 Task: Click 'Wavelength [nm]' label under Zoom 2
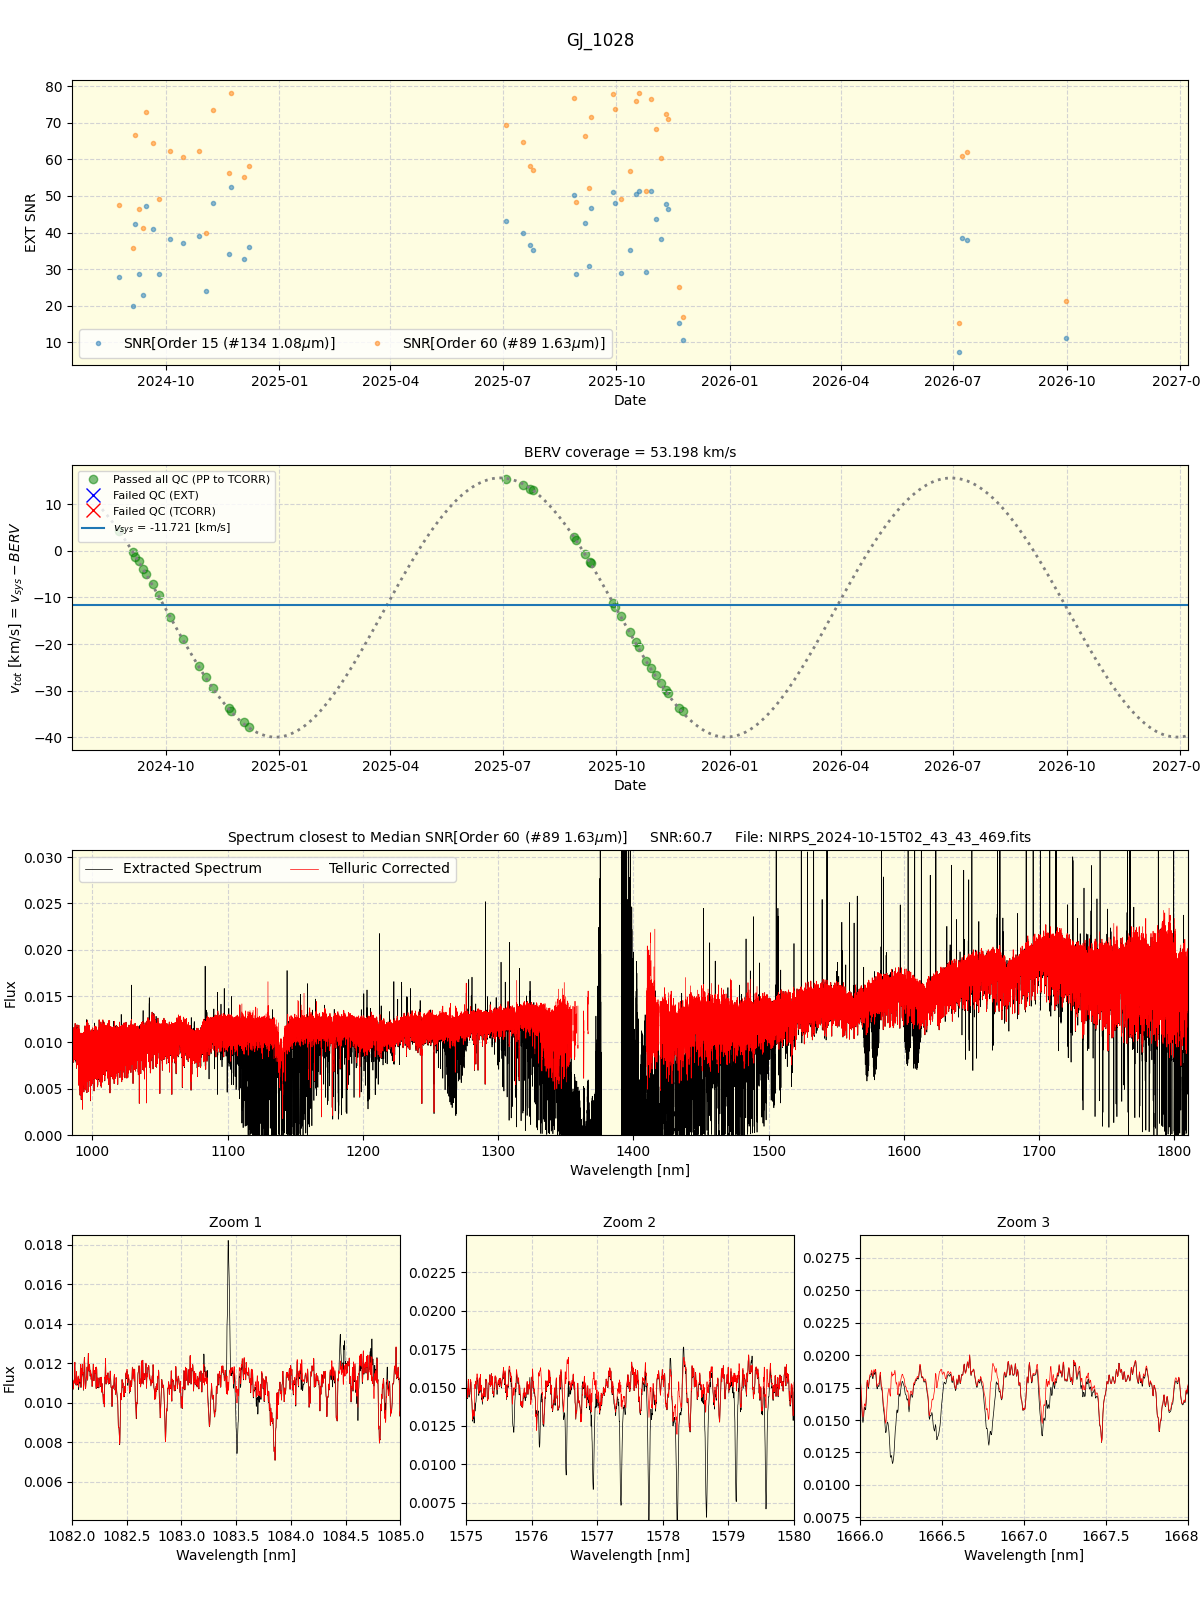630,1555
